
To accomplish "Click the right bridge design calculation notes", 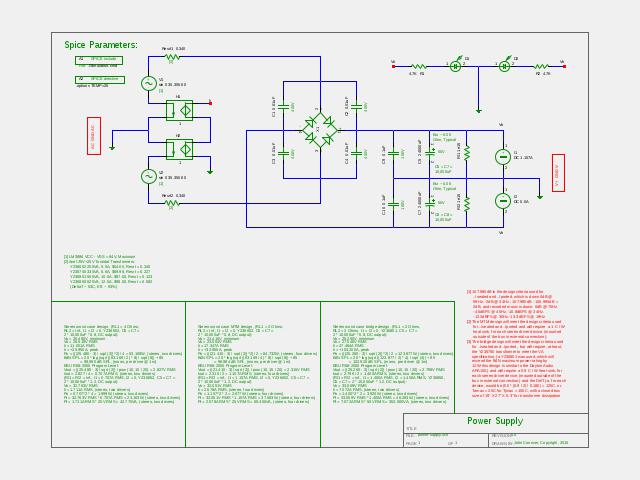I will coord(393,364).
